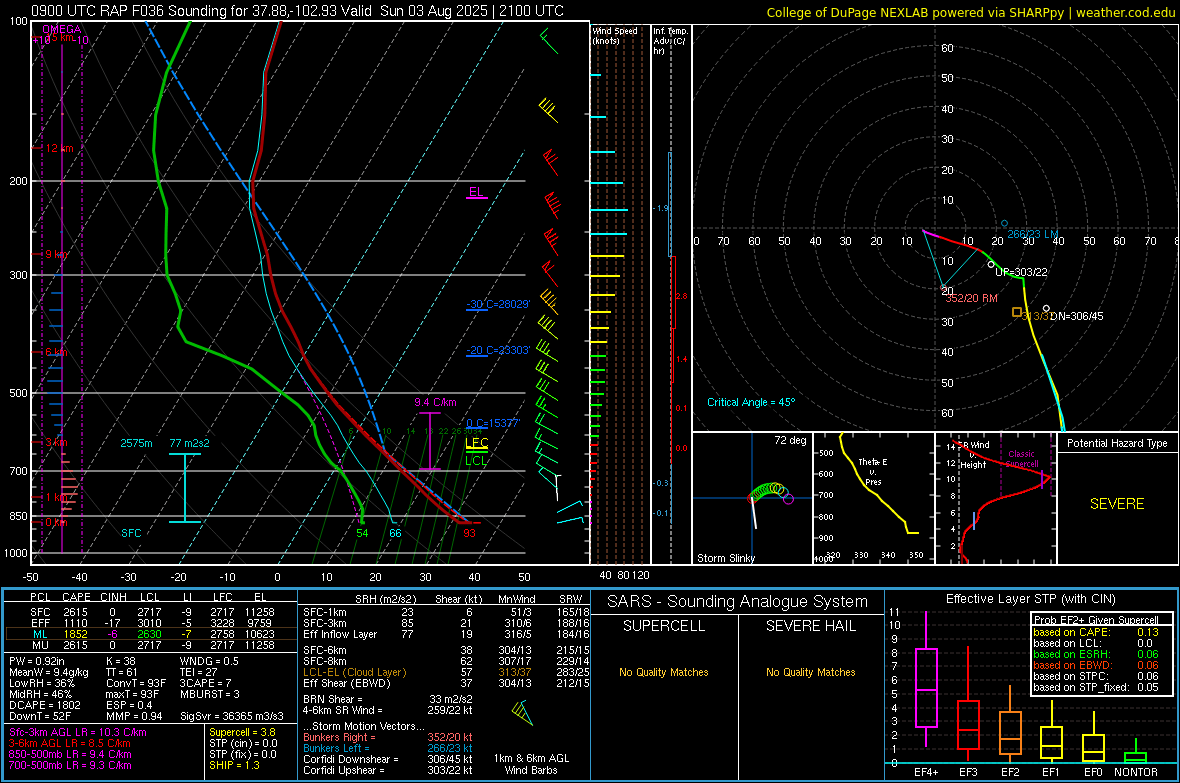This screenshot has width=1180, height=783.
Task: Click the SigSvr = 36365 m3/s3 value
Action: (232, 716)
